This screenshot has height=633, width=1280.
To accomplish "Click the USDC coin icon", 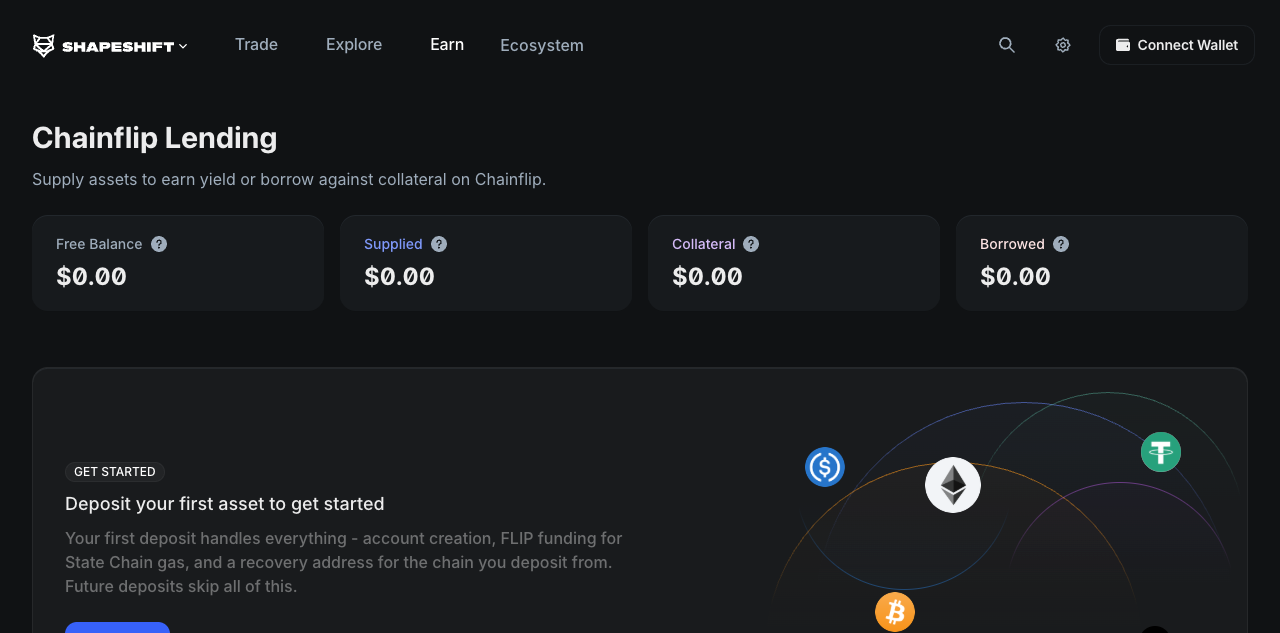I will point(825,467).
